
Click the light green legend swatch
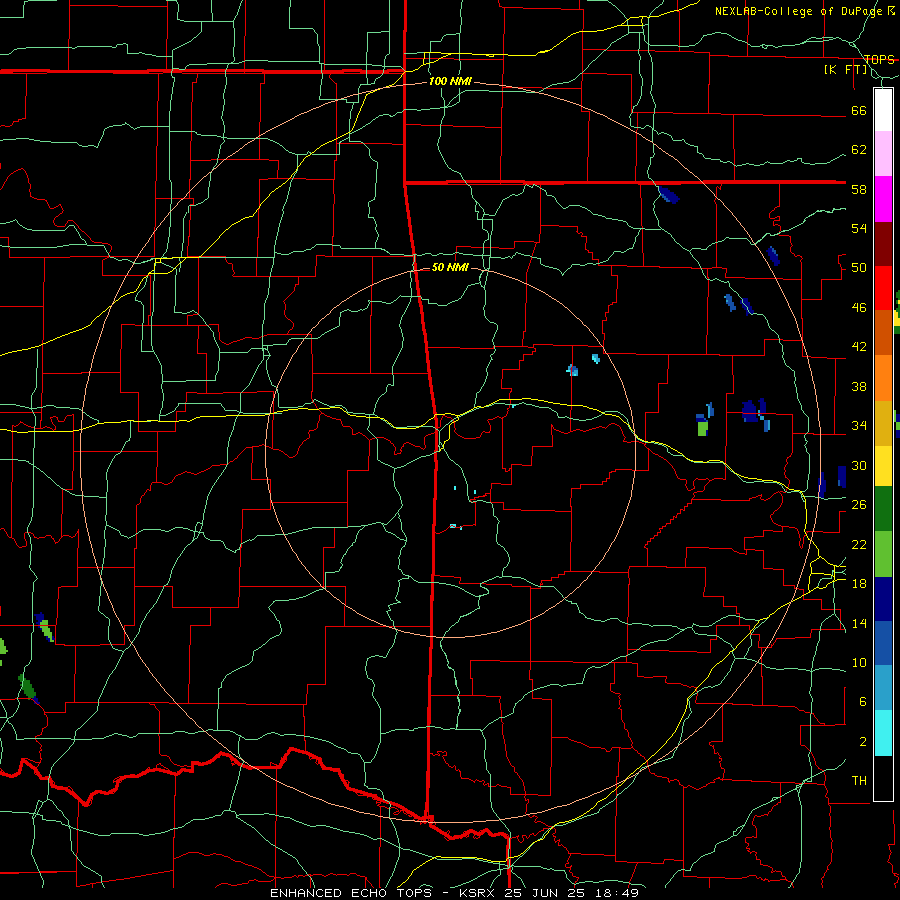(883, 554)
